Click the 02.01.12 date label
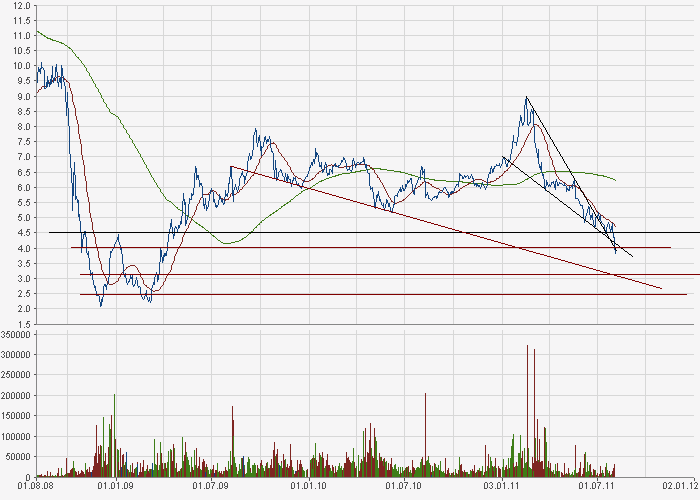Screen dimensions: 700x500 coord(680,485)
